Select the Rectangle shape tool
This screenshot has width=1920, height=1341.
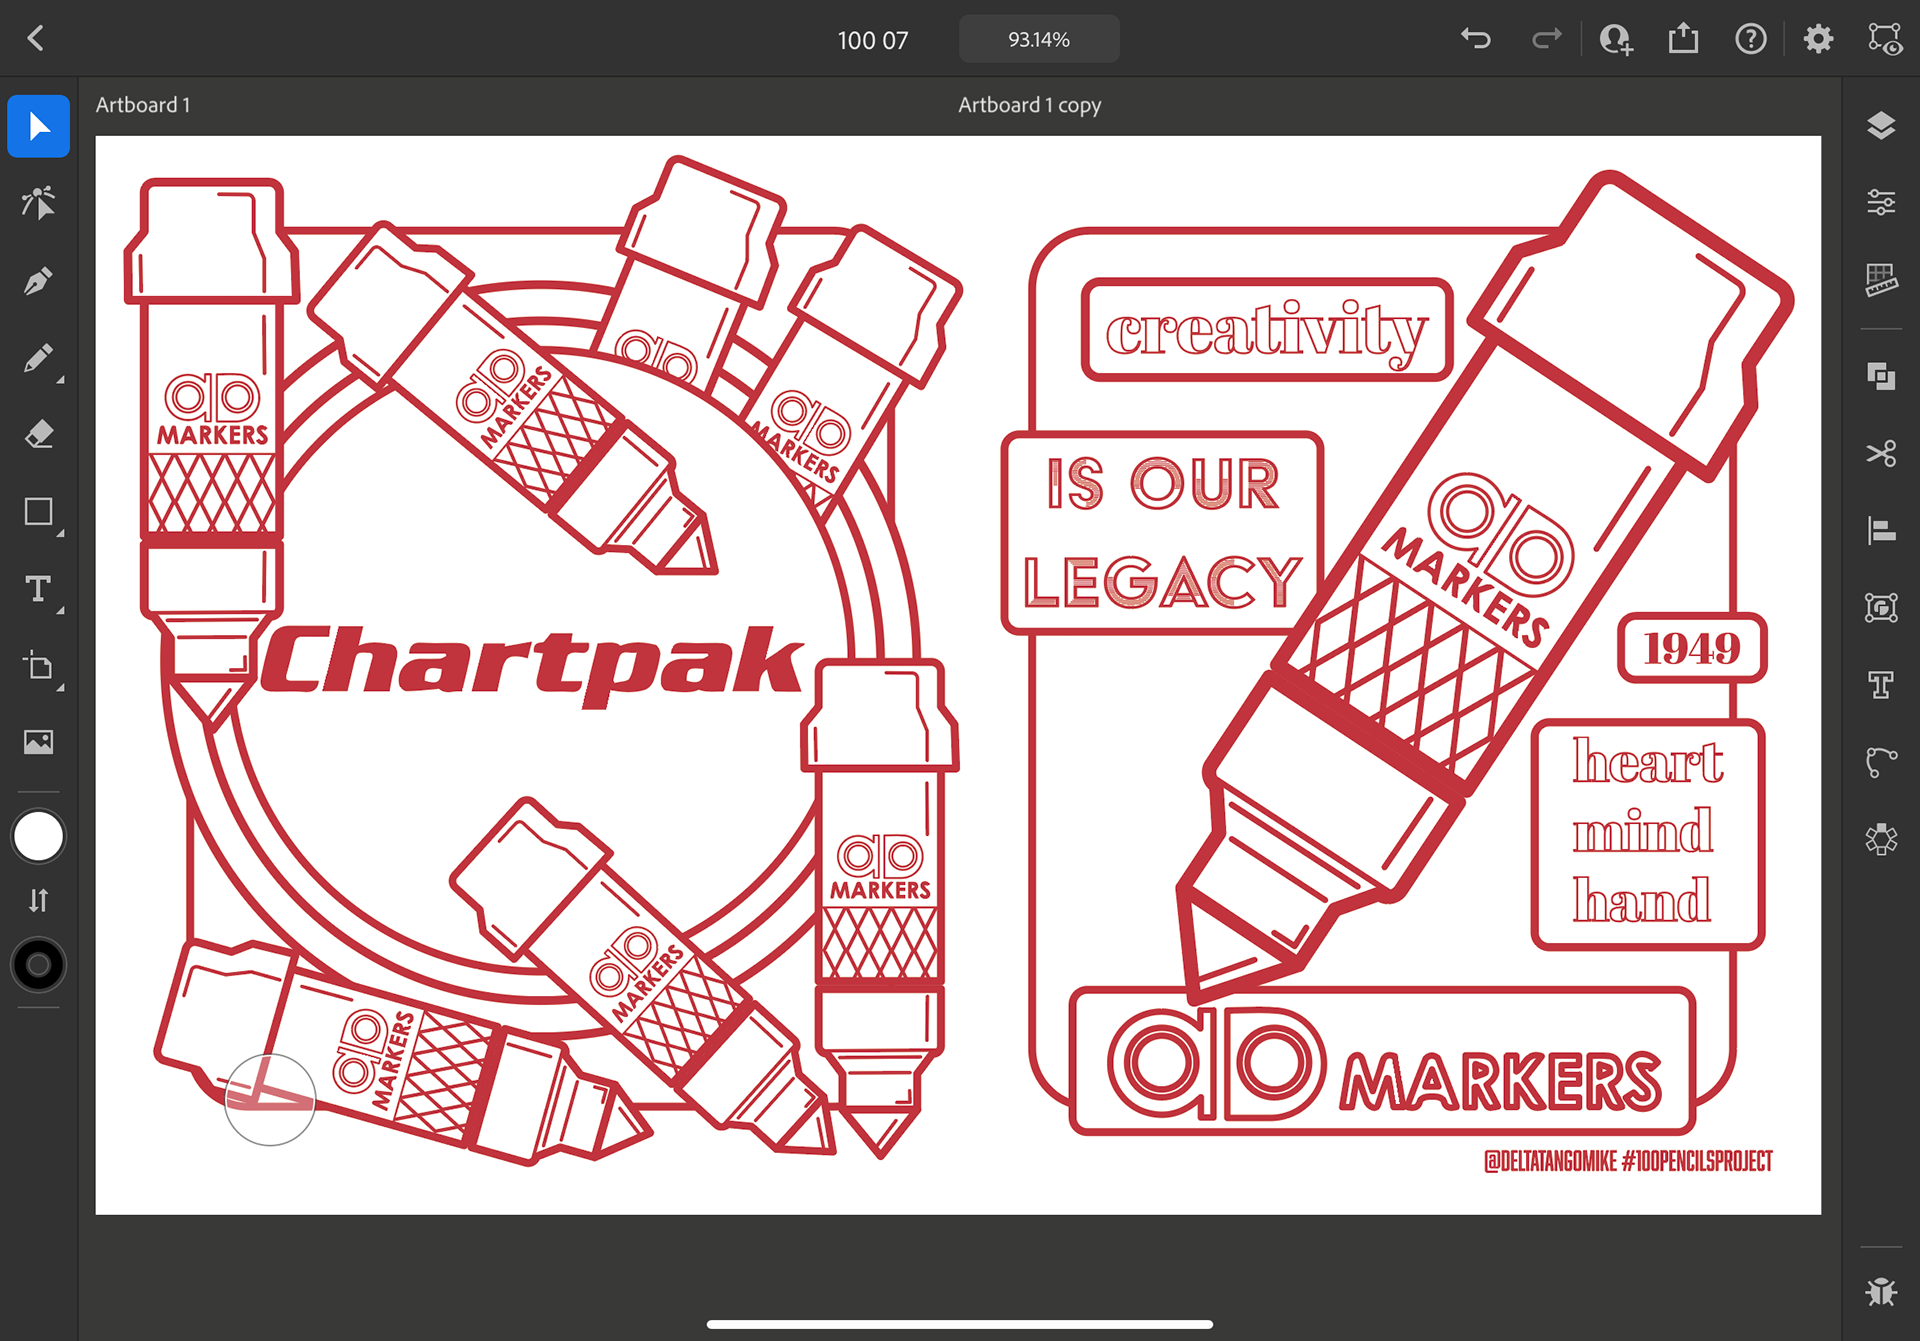(38, 512)
